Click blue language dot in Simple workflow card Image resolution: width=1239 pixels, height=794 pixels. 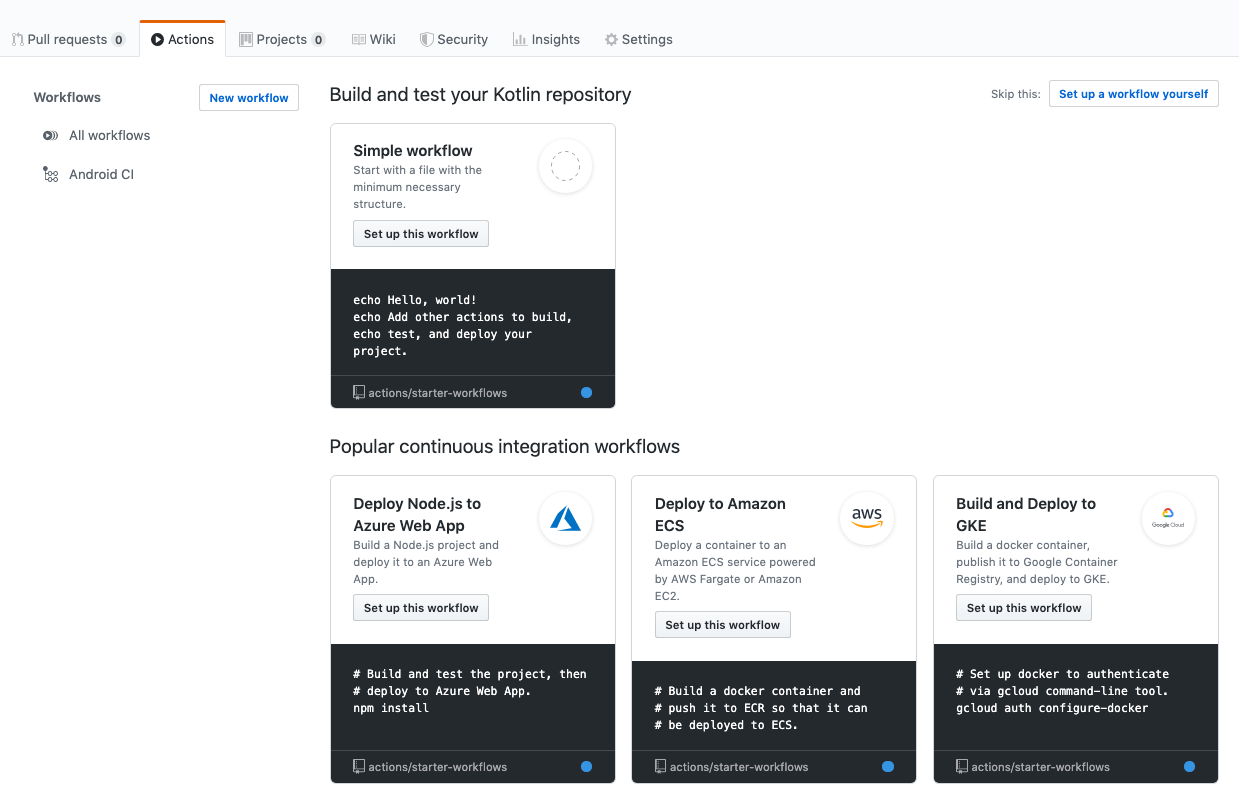(x=586, y=393)
